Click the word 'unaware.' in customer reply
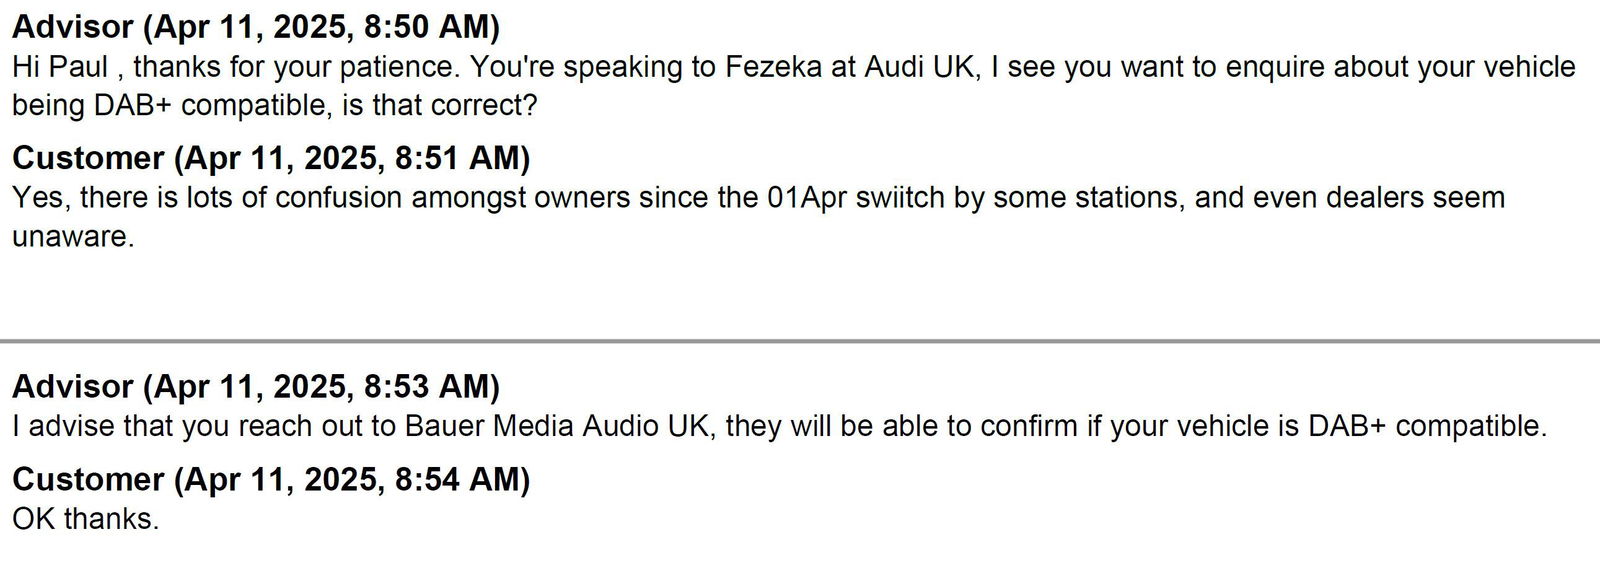The height and width of the screenshot is (563, 1600). click(x=73, y=237)
